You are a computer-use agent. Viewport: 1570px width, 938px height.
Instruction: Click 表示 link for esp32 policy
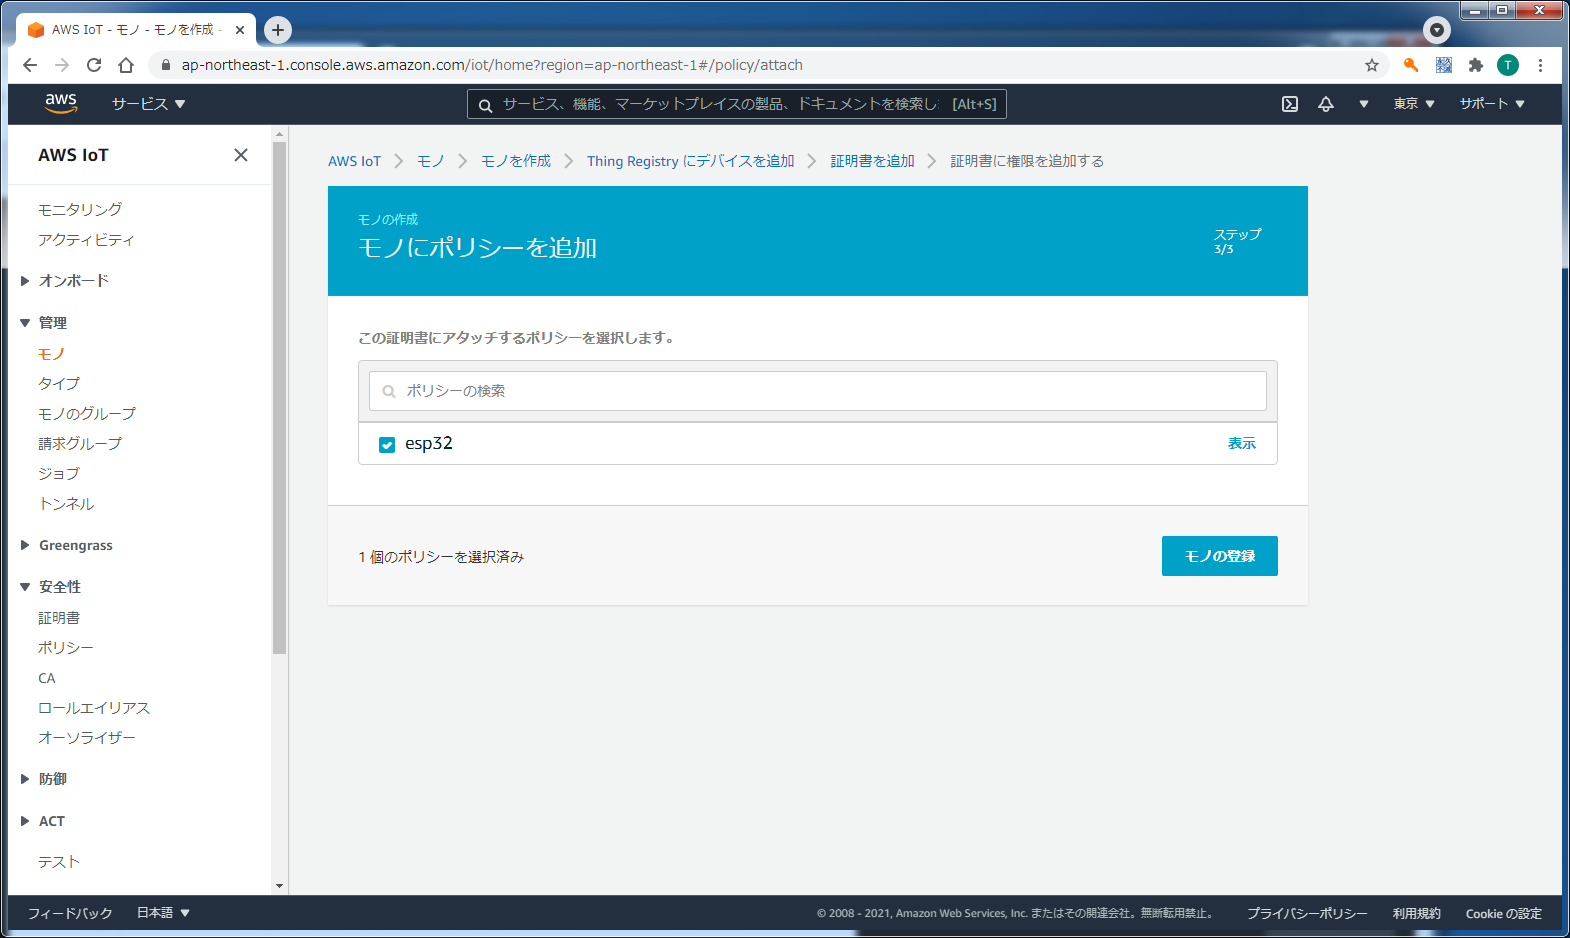(x=1242, y=443)
